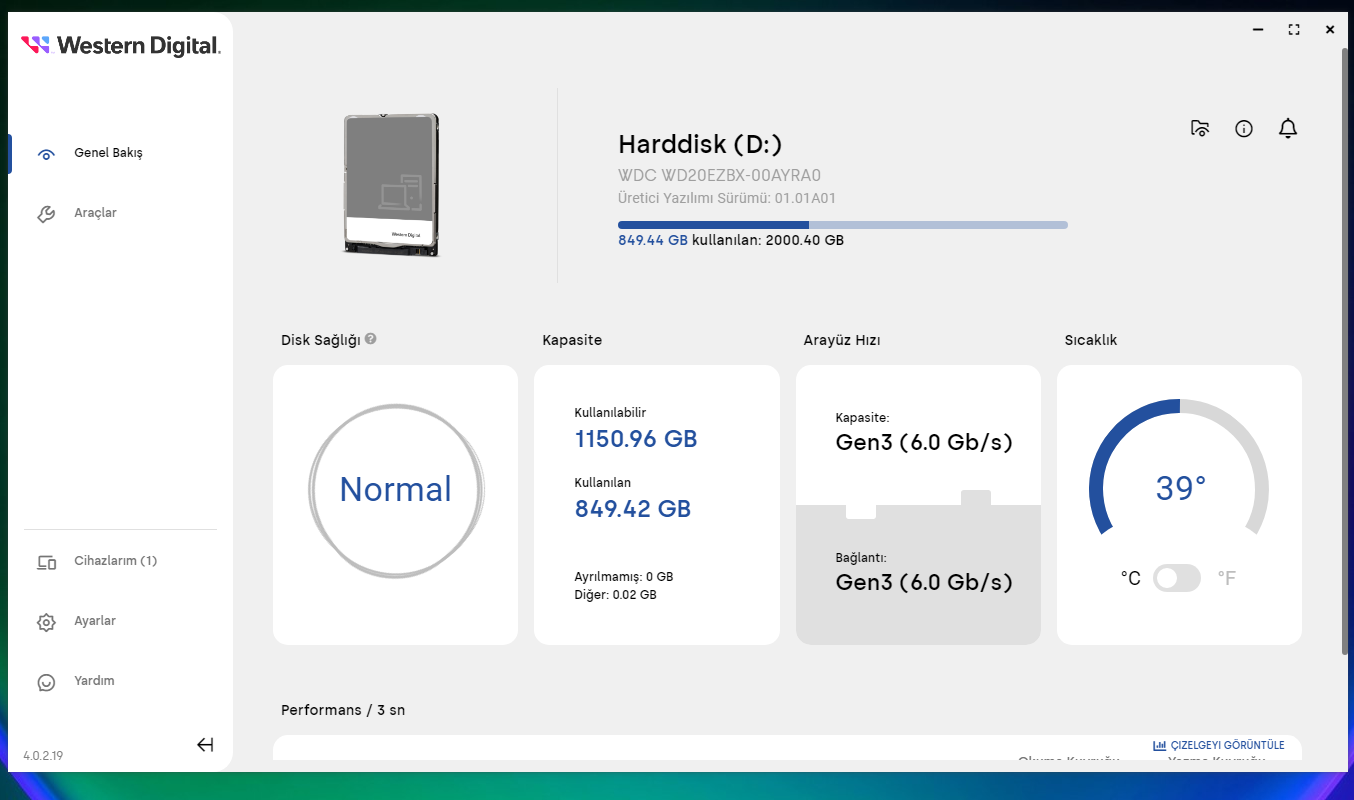Click the Western Digital logo
This screenshot has width=1354, height=800.
(x=121, y=45)
